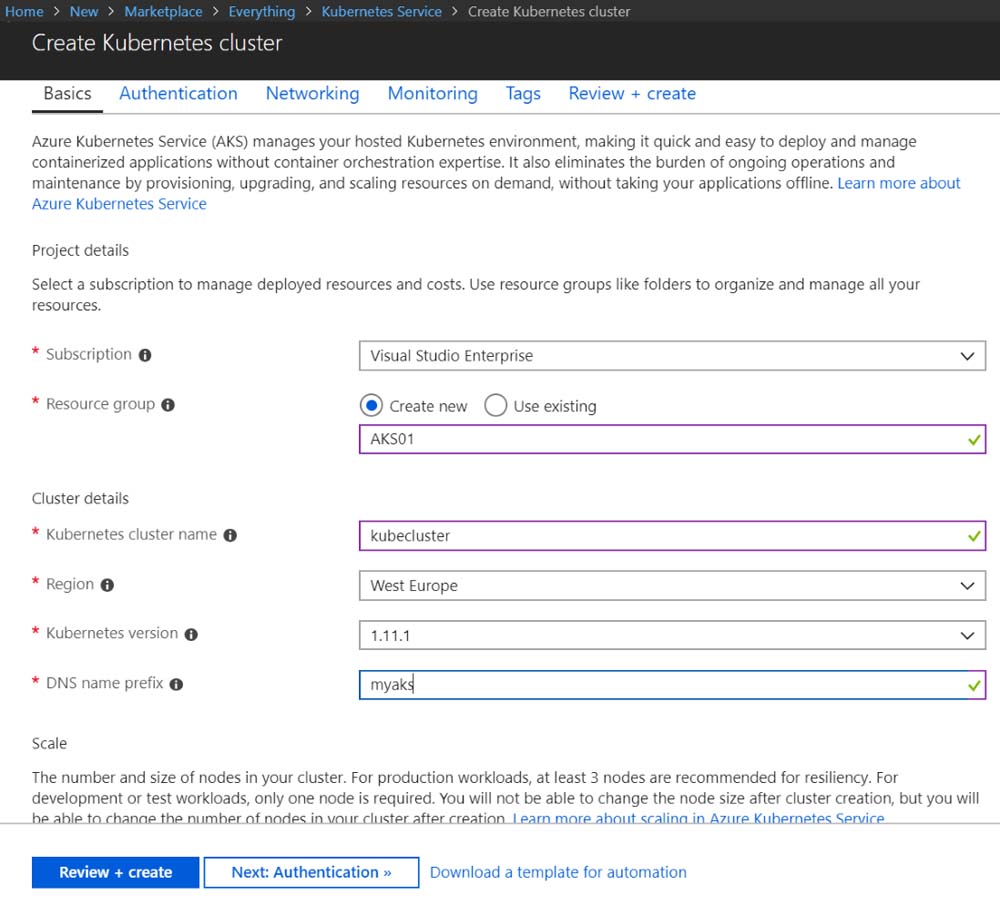Navigate to Marketplace in the breadcrumb

163,12
